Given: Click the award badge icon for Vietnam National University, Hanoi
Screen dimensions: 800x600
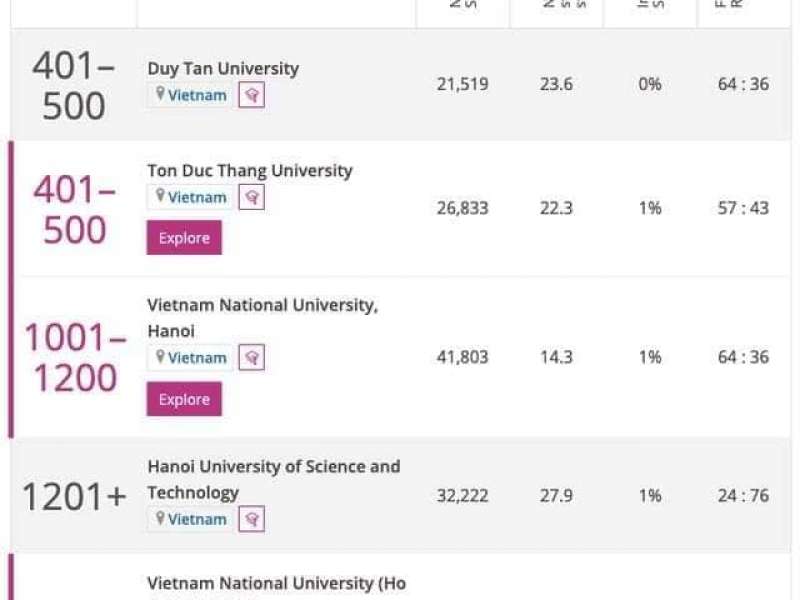Looking at the screenshot, I should tap(252, 358).
